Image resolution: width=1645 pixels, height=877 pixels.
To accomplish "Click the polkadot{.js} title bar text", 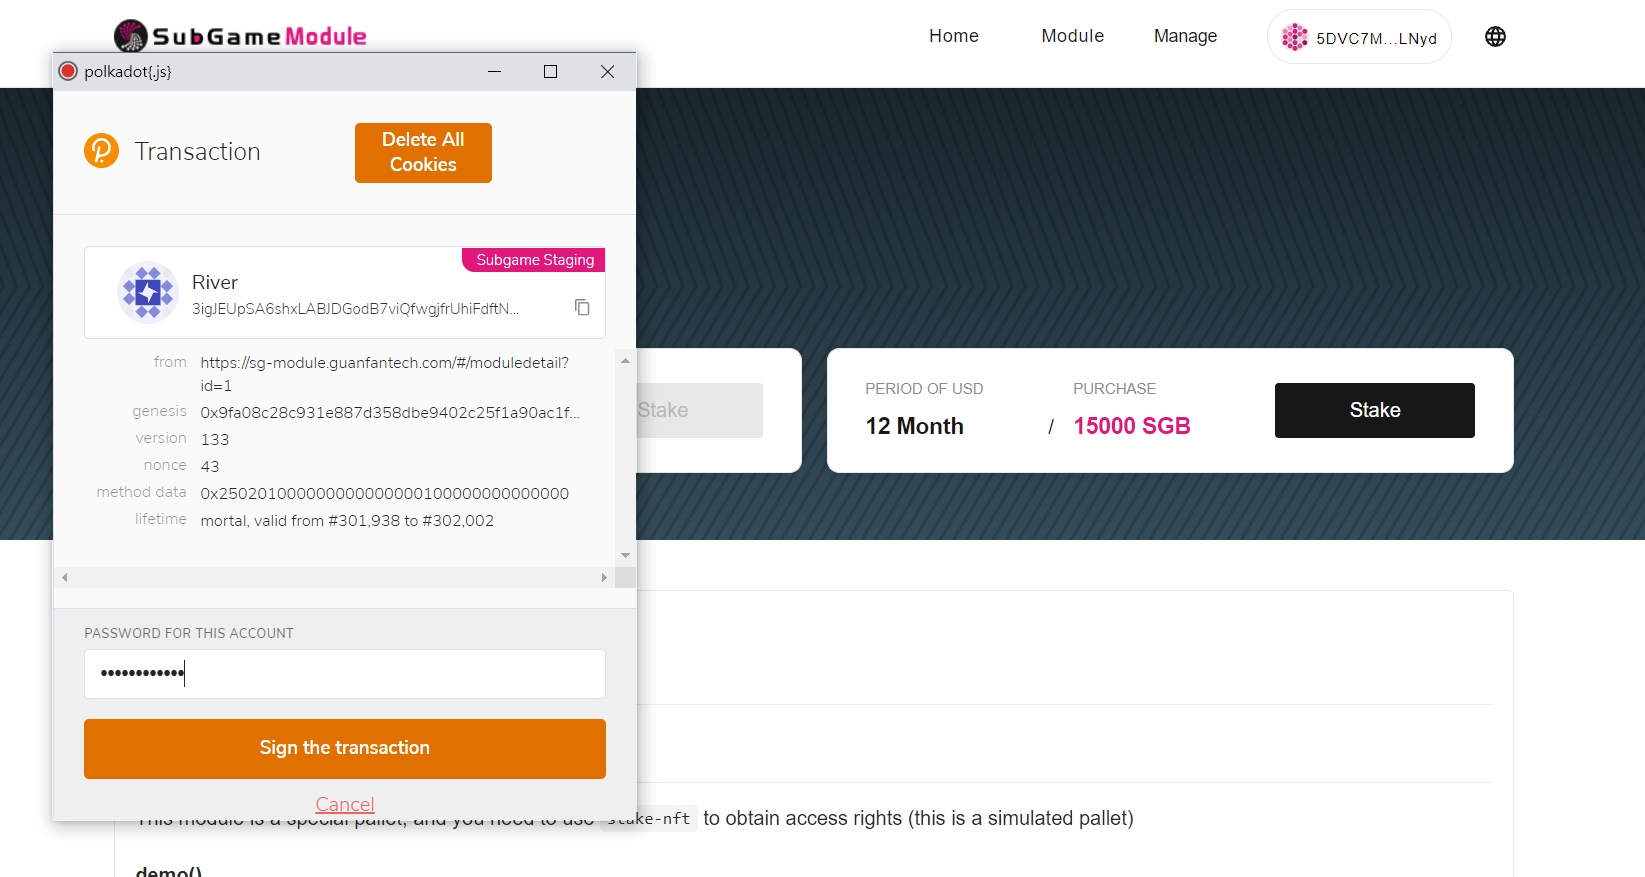I will click(x=128, y=71).
